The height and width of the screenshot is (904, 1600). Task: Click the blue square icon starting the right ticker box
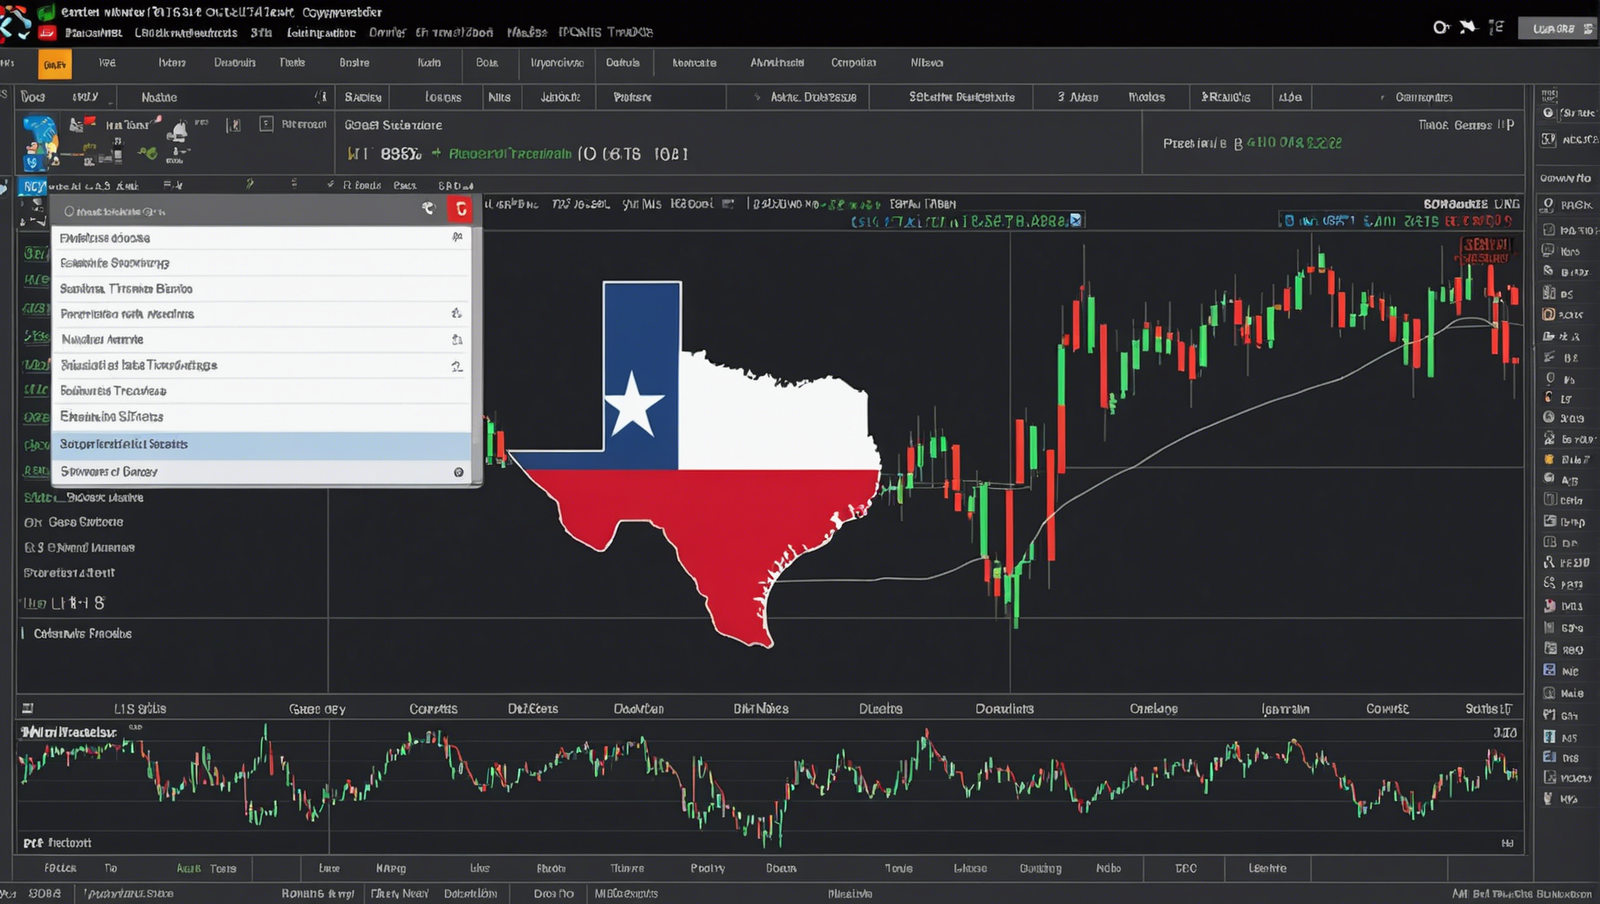[1289, 220]
